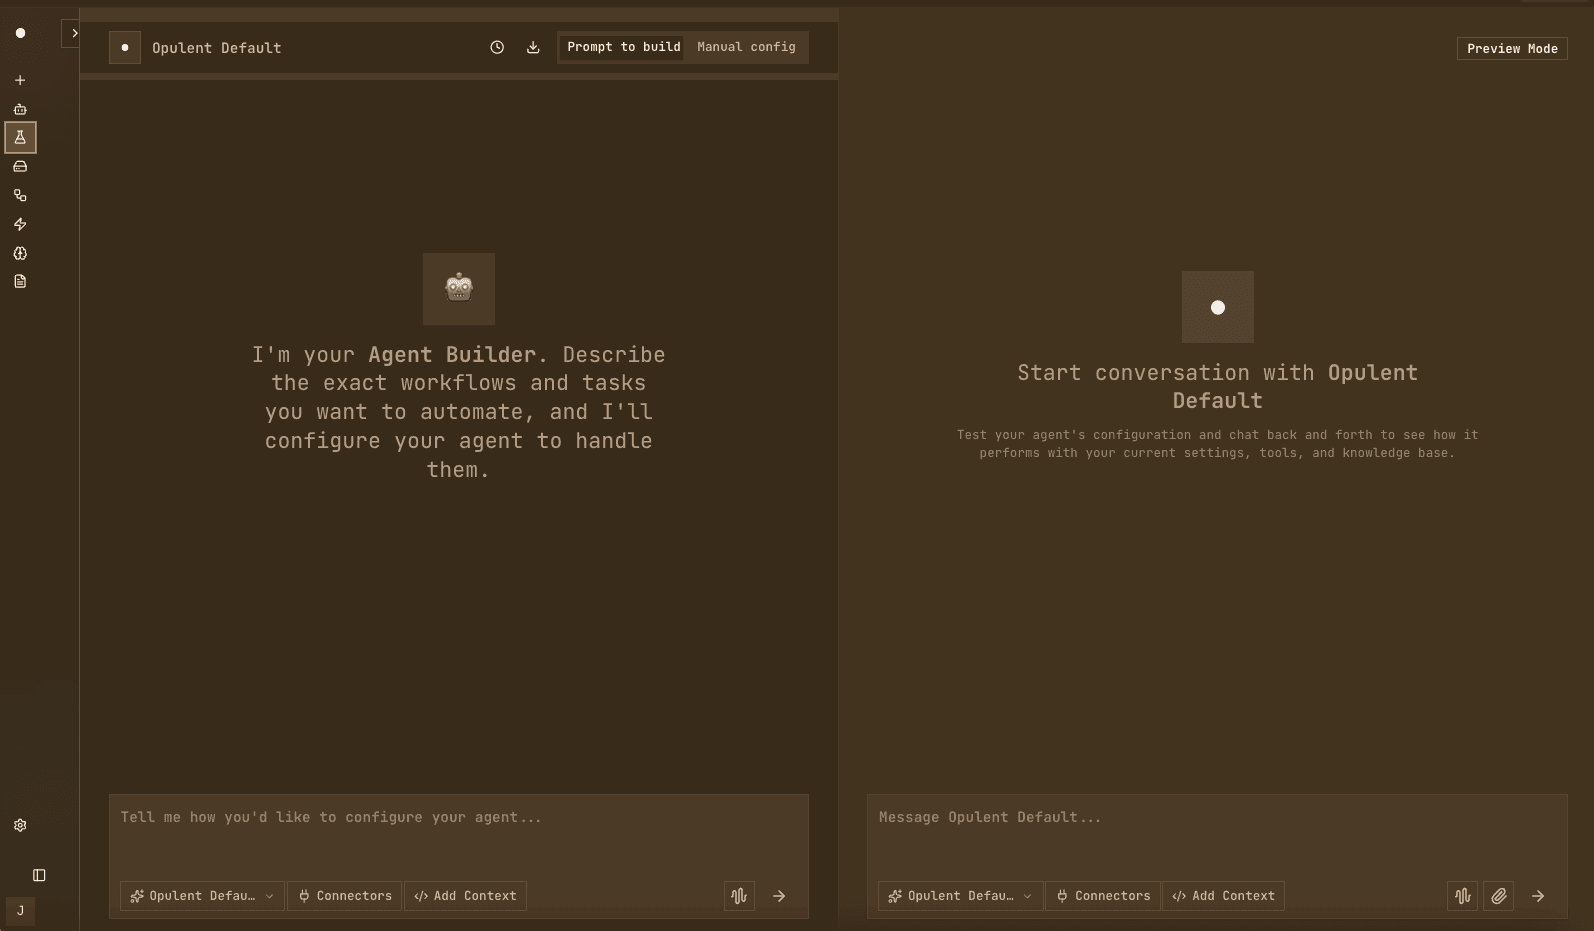Send the builder prompt with the arrow
Screen dimensions: 1594x931
(x=779, y=896)
